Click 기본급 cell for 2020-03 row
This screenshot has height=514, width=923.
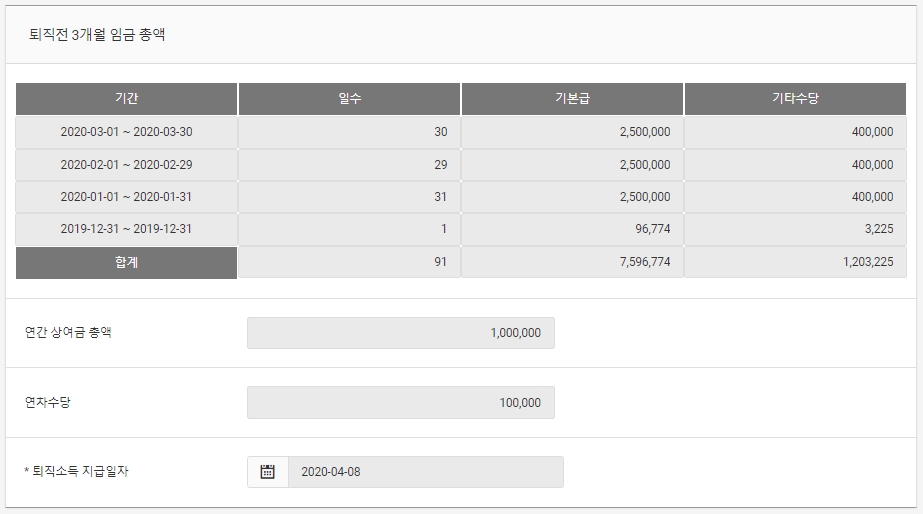point(572,132)
